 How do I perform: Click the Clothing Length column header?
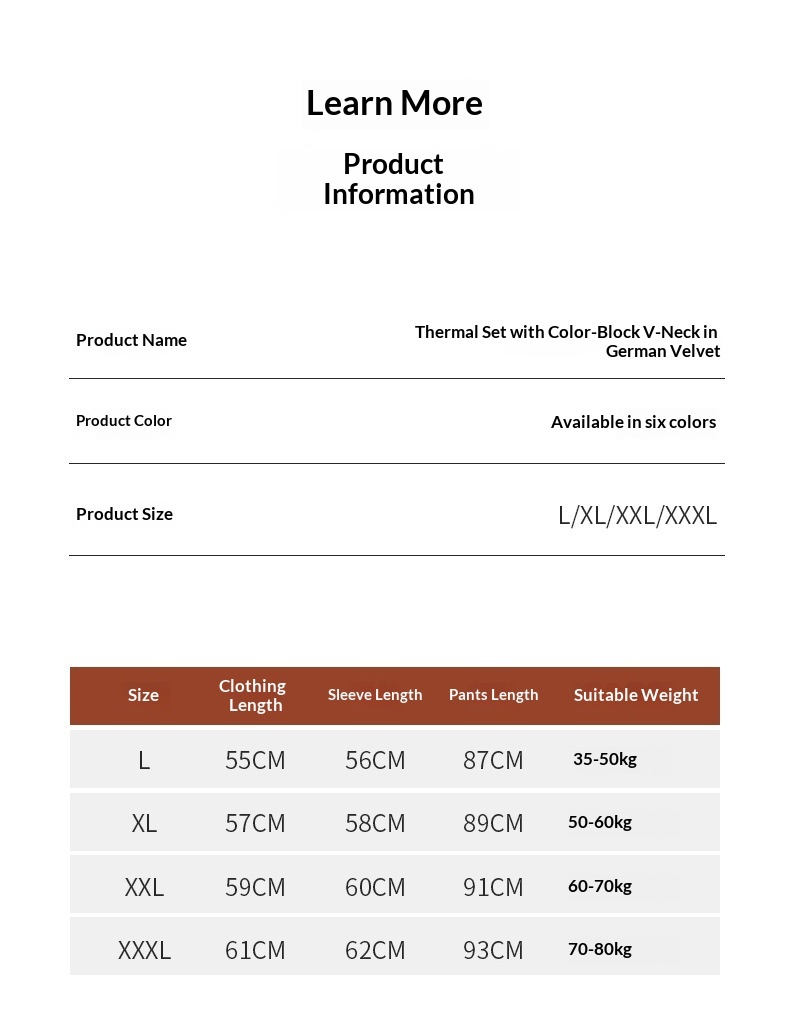pyautogui.click(x=253, y=695)
